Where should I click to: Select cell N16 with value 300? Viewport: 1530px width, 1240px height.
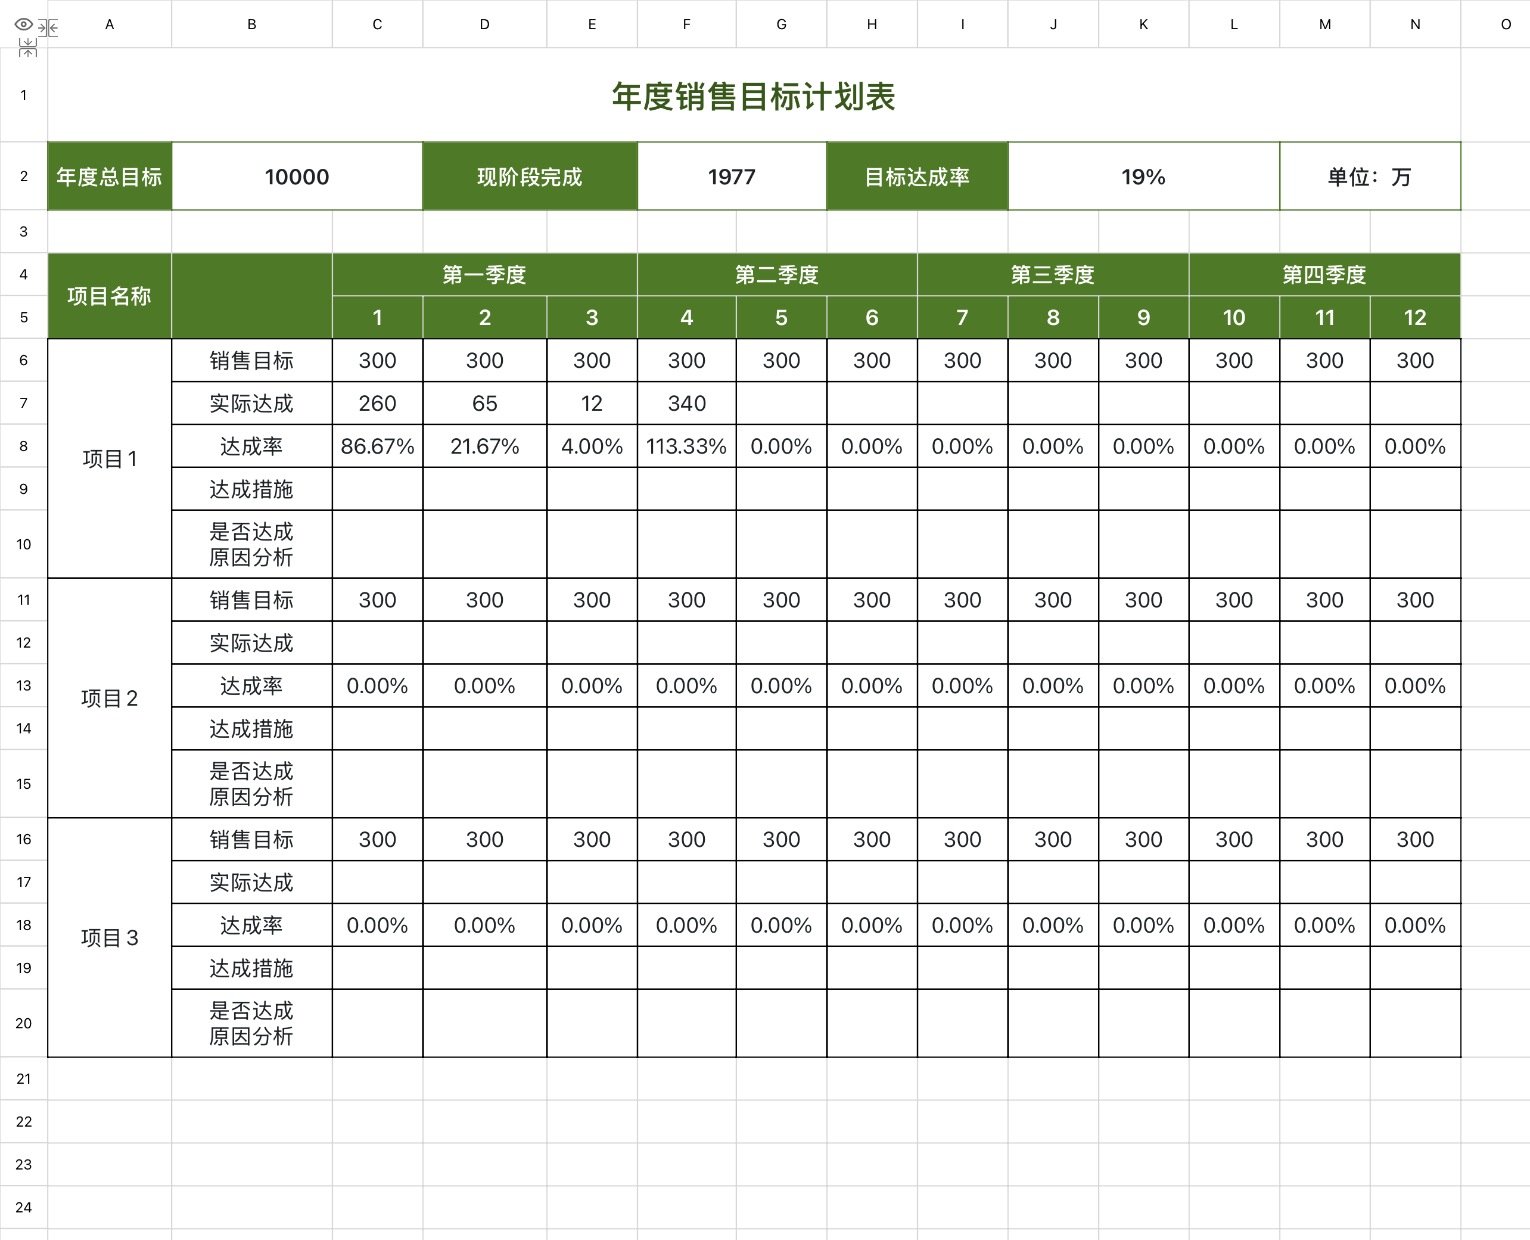pyautogui.click(x=1415, y=839)
